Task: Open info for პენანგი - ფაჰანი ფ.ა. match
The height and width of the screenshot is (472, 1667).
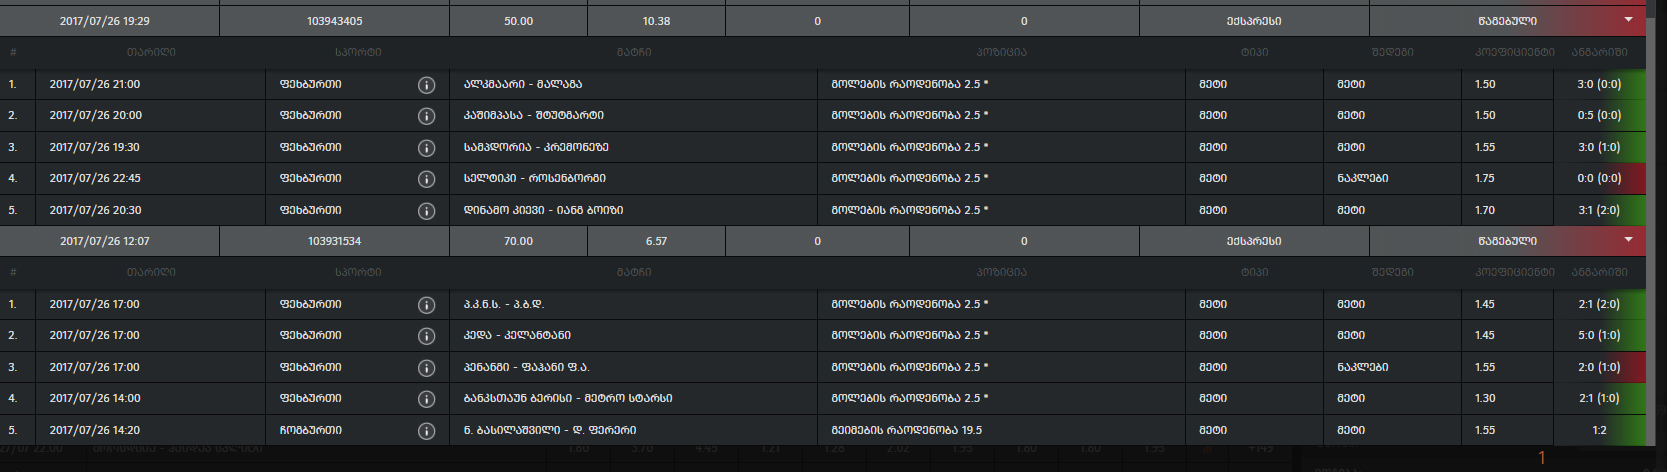Action: pyautogui.click(x=426, y=368)
